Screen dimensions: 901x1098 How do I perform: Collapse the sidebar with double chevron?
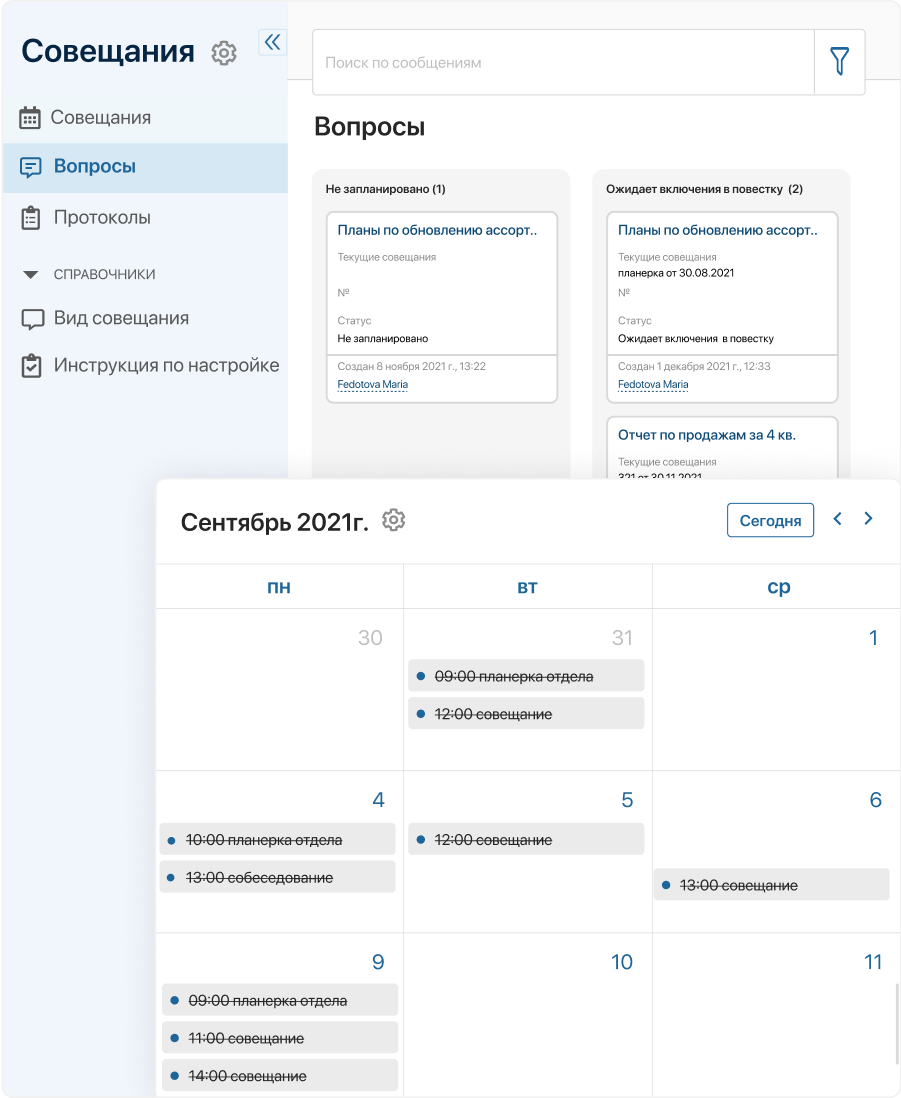pyautogui.click(x=272, y=41)
